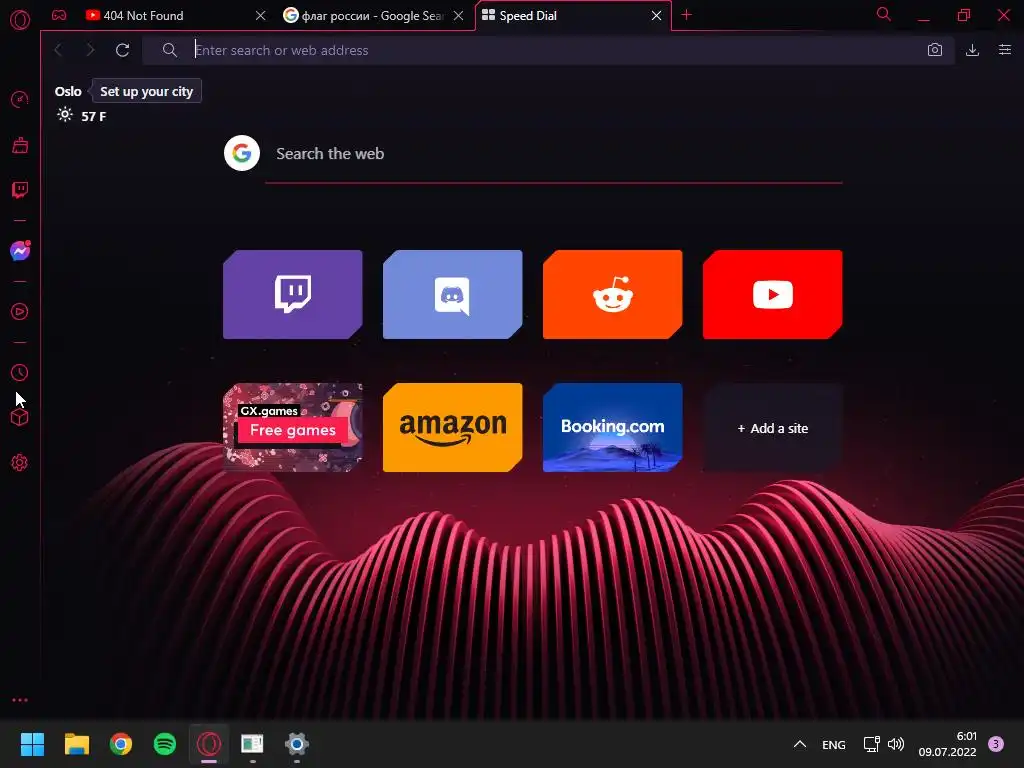The height and width of the screenshot is (768, 1024).
Task: Click the Google logo by search
Action: click(x=242, y=153)
